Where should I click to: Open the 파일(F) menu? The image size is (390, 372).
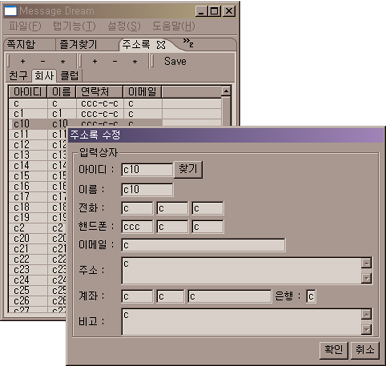coord(25,26)
